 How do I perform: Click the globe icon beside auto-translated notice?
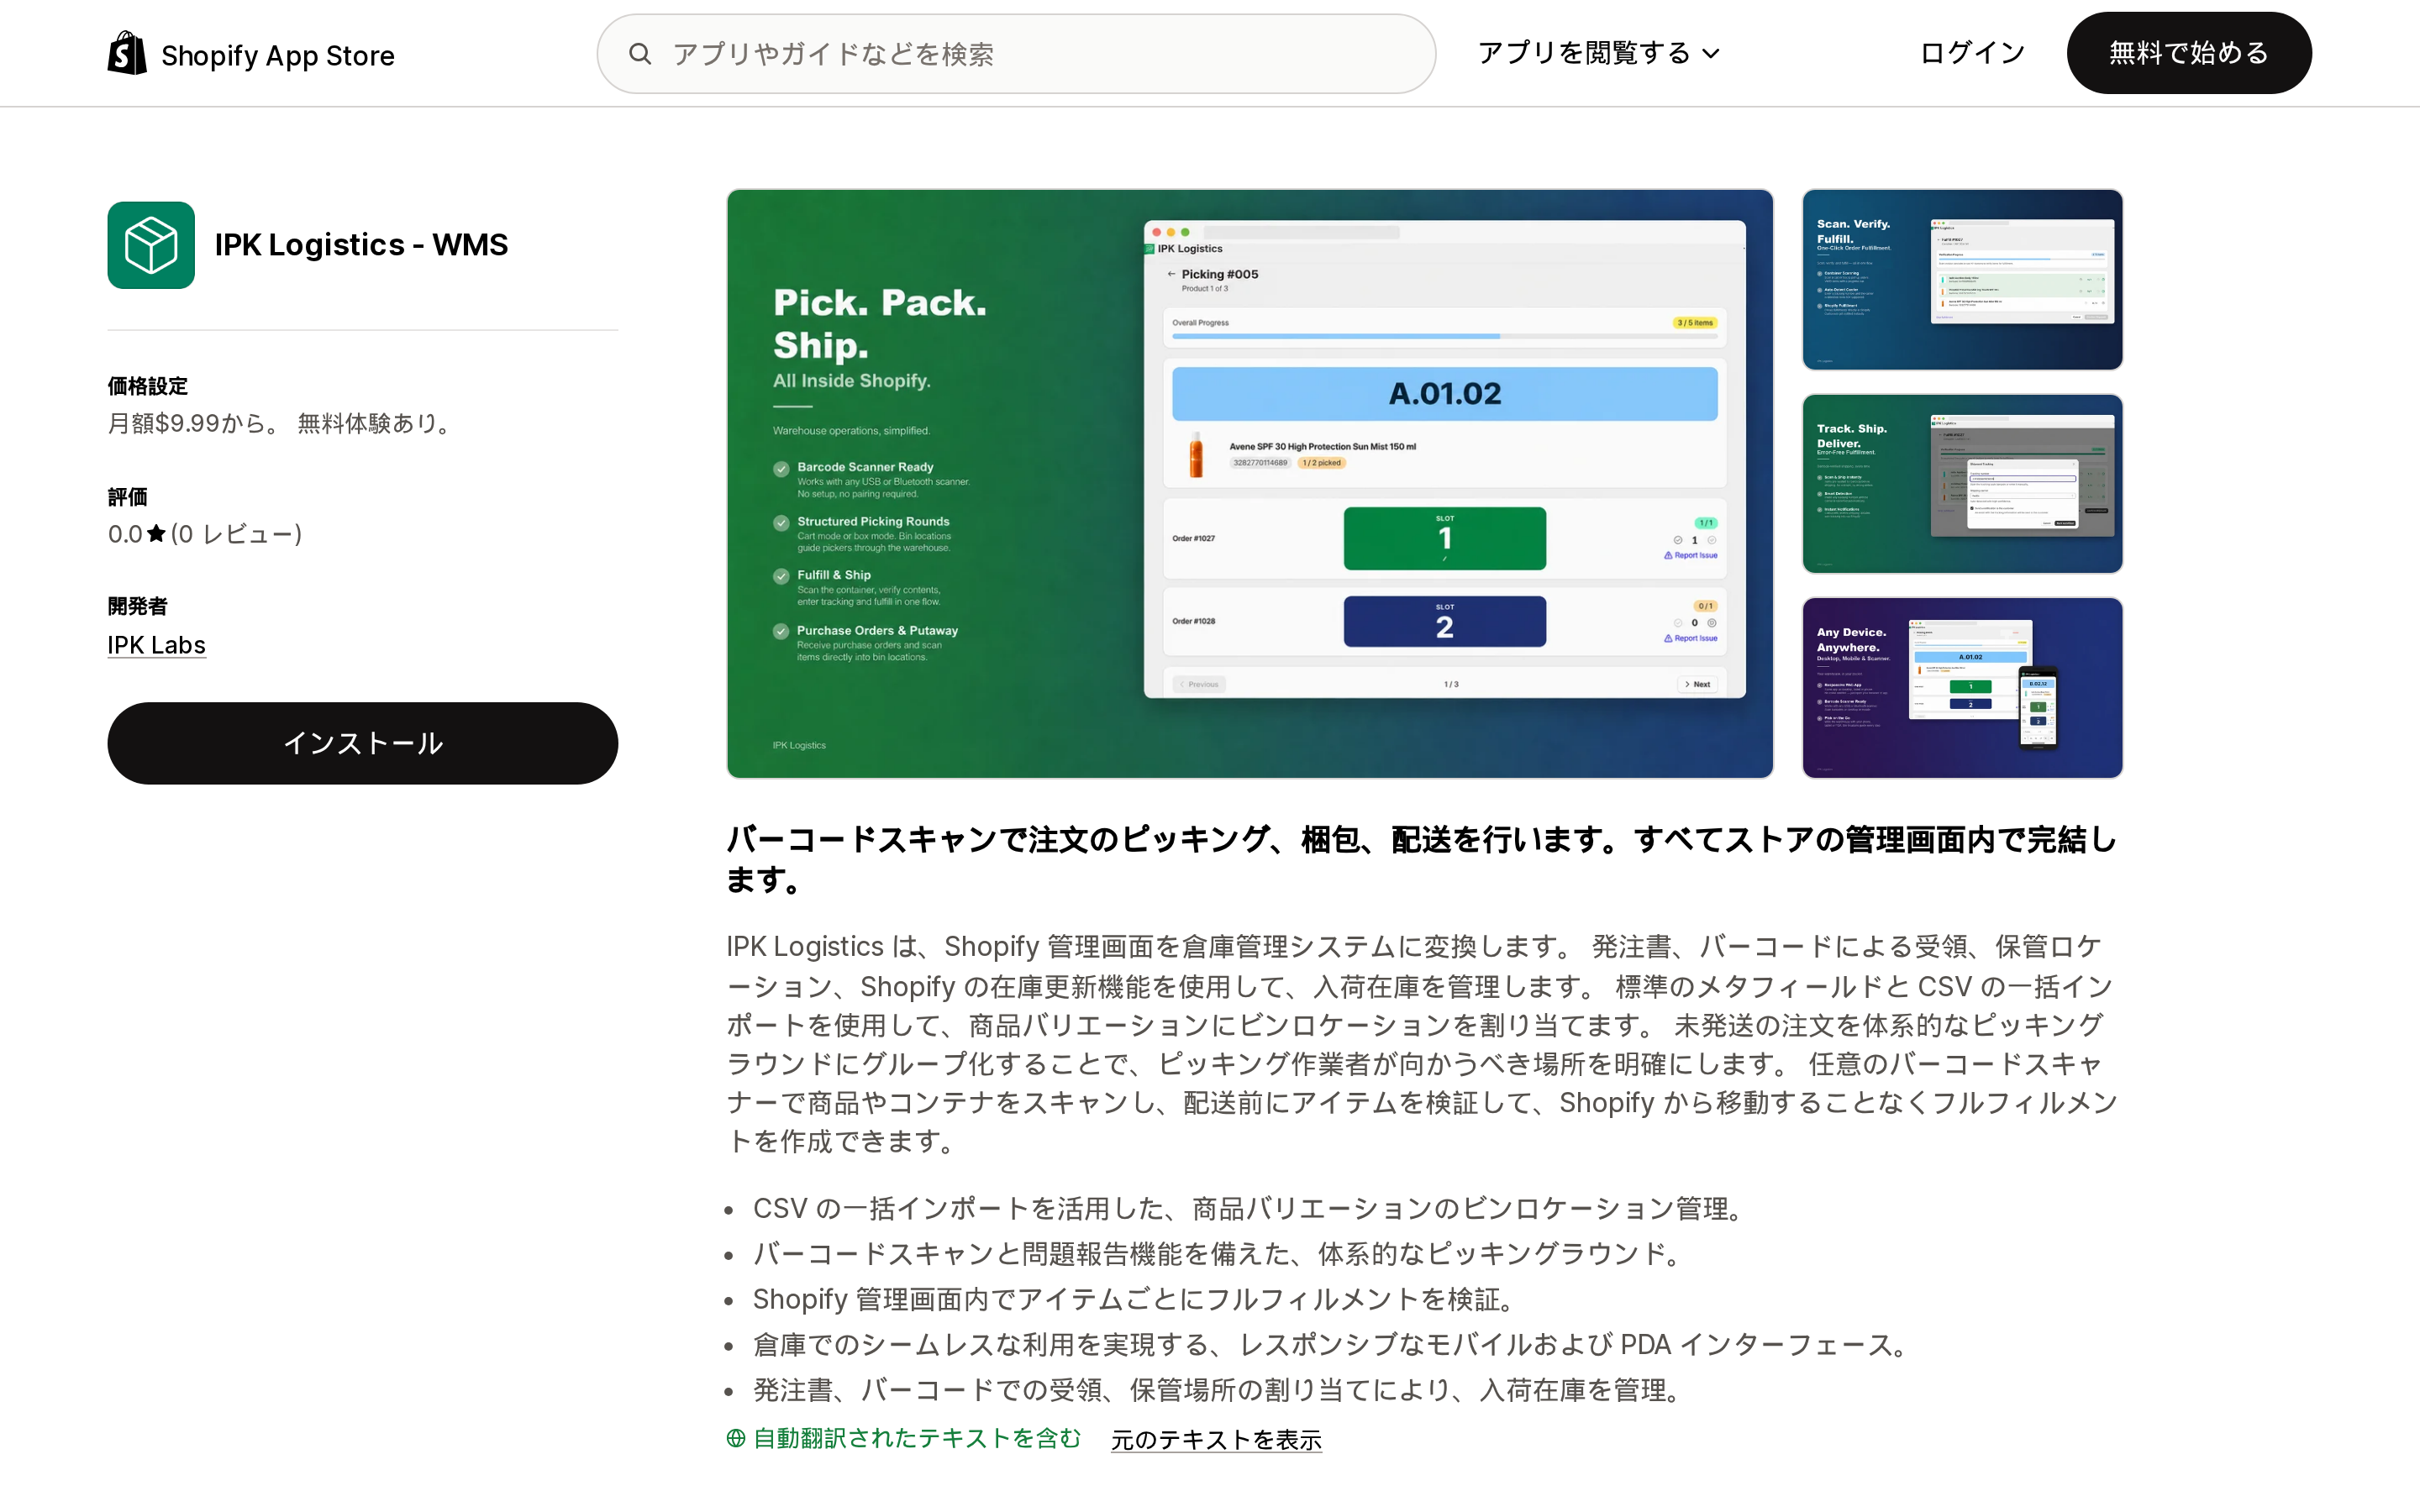(x=736, y=1438)
